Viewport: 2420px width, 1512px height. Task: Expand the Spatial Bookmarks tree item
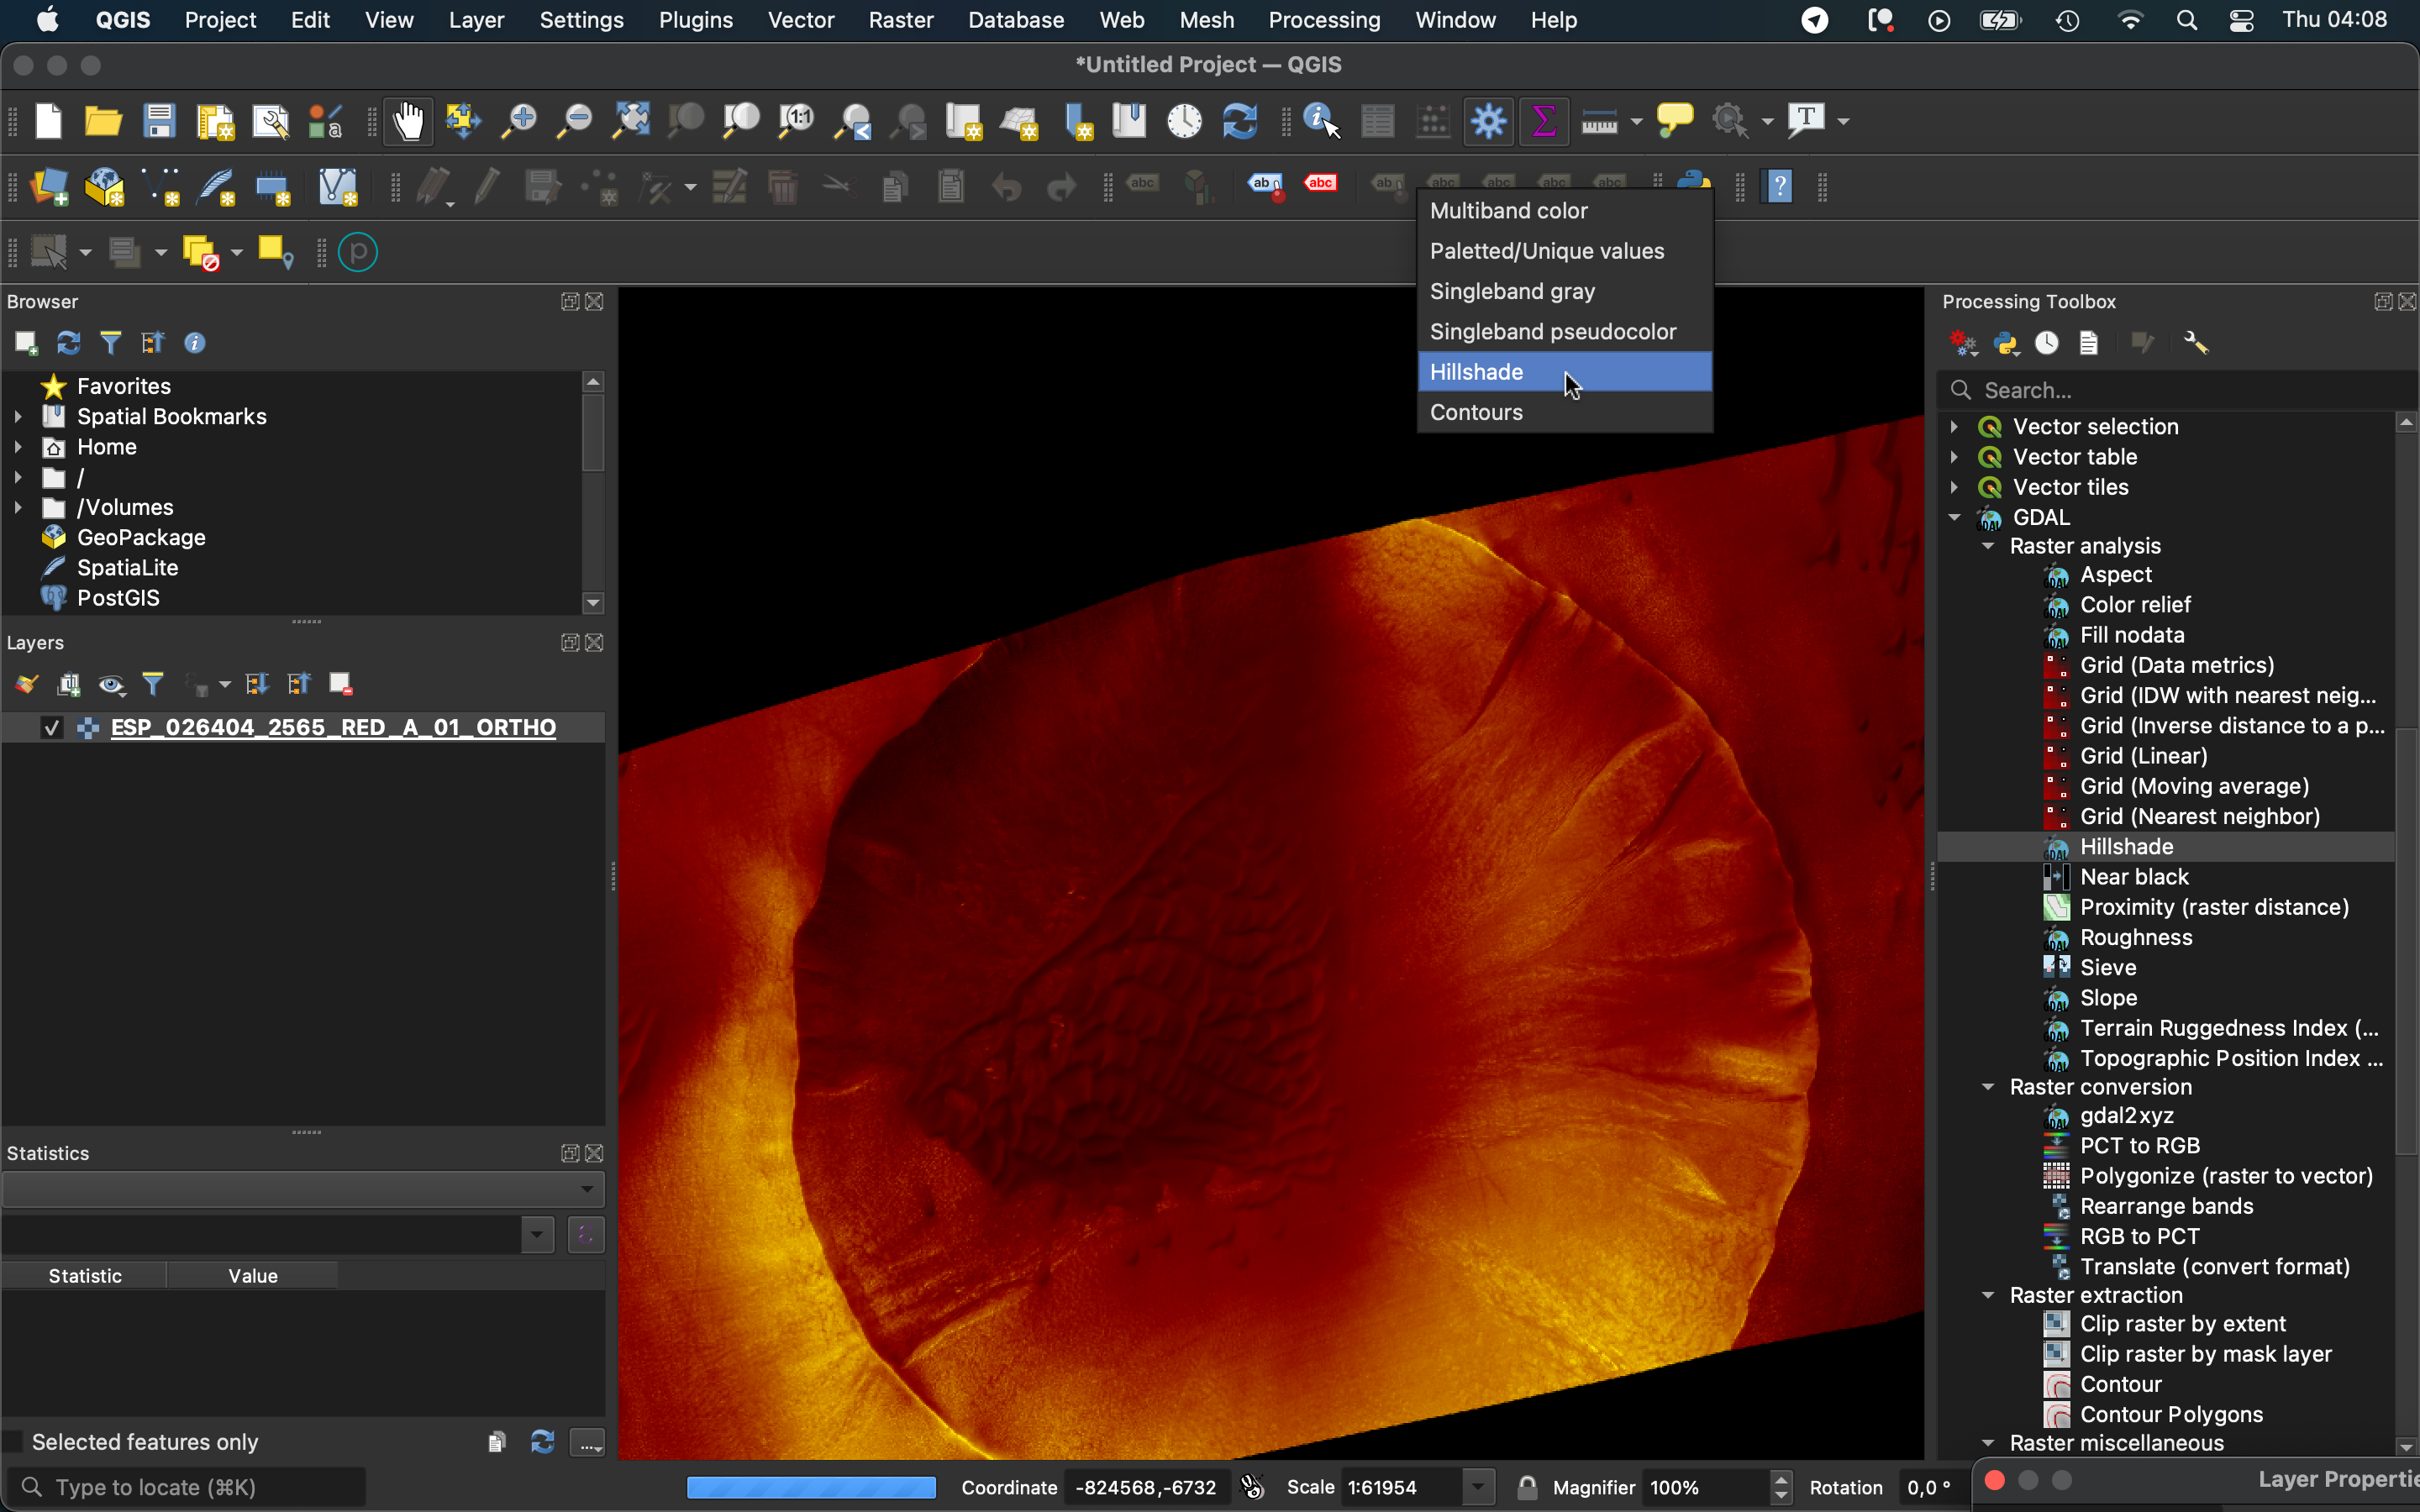click(18, 417)
